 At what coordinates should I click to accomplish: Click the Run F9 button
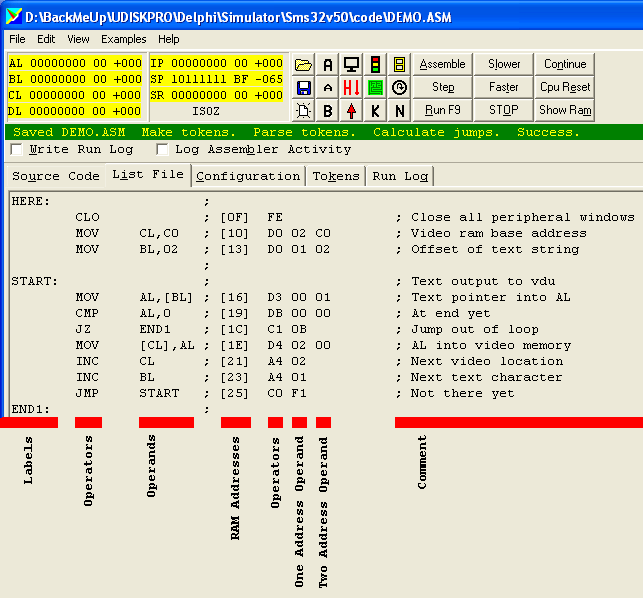coord(442,110)
